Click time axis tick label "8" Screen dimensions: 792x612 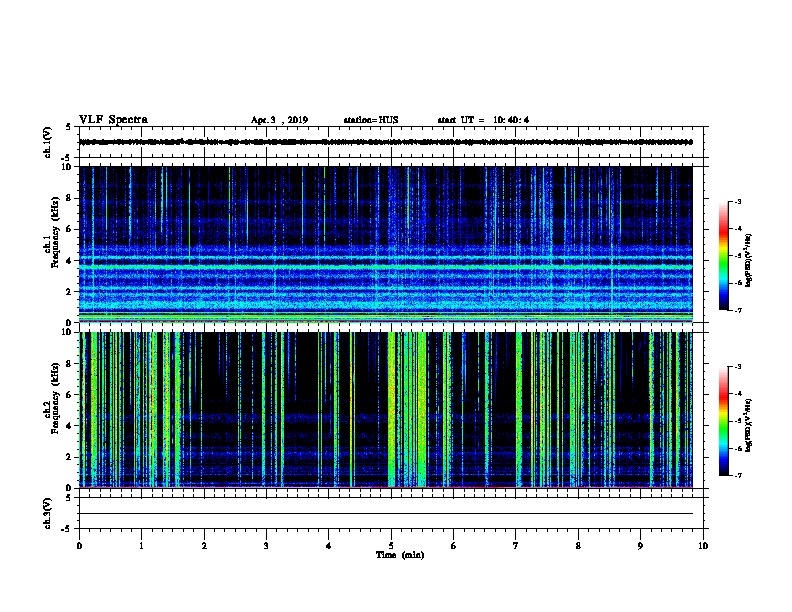578,546
